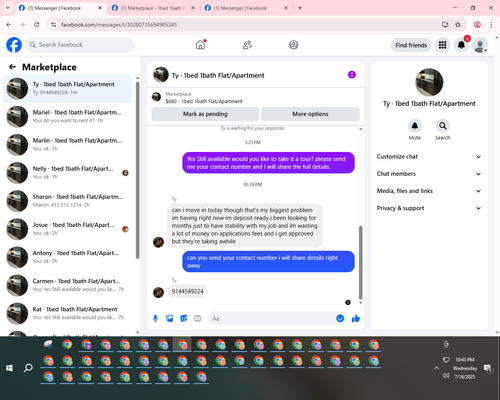
Task: Open Chrome three-dot menu
Action: tap(491, 25)
